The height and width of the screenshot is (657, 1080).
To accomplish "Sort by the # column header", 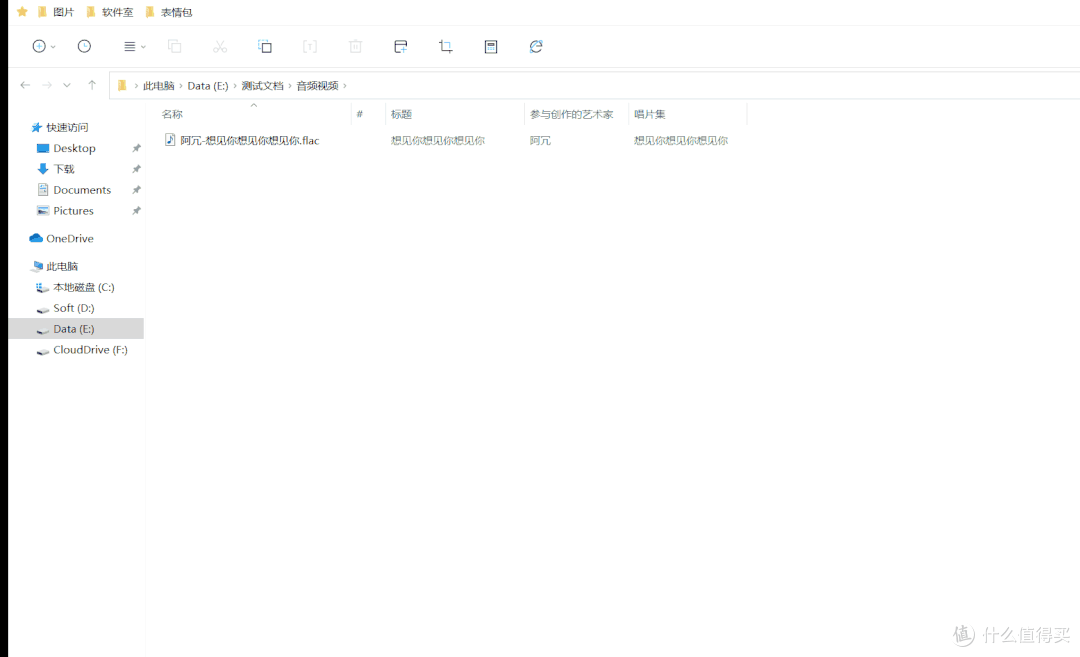I will [x=360, y=114].
